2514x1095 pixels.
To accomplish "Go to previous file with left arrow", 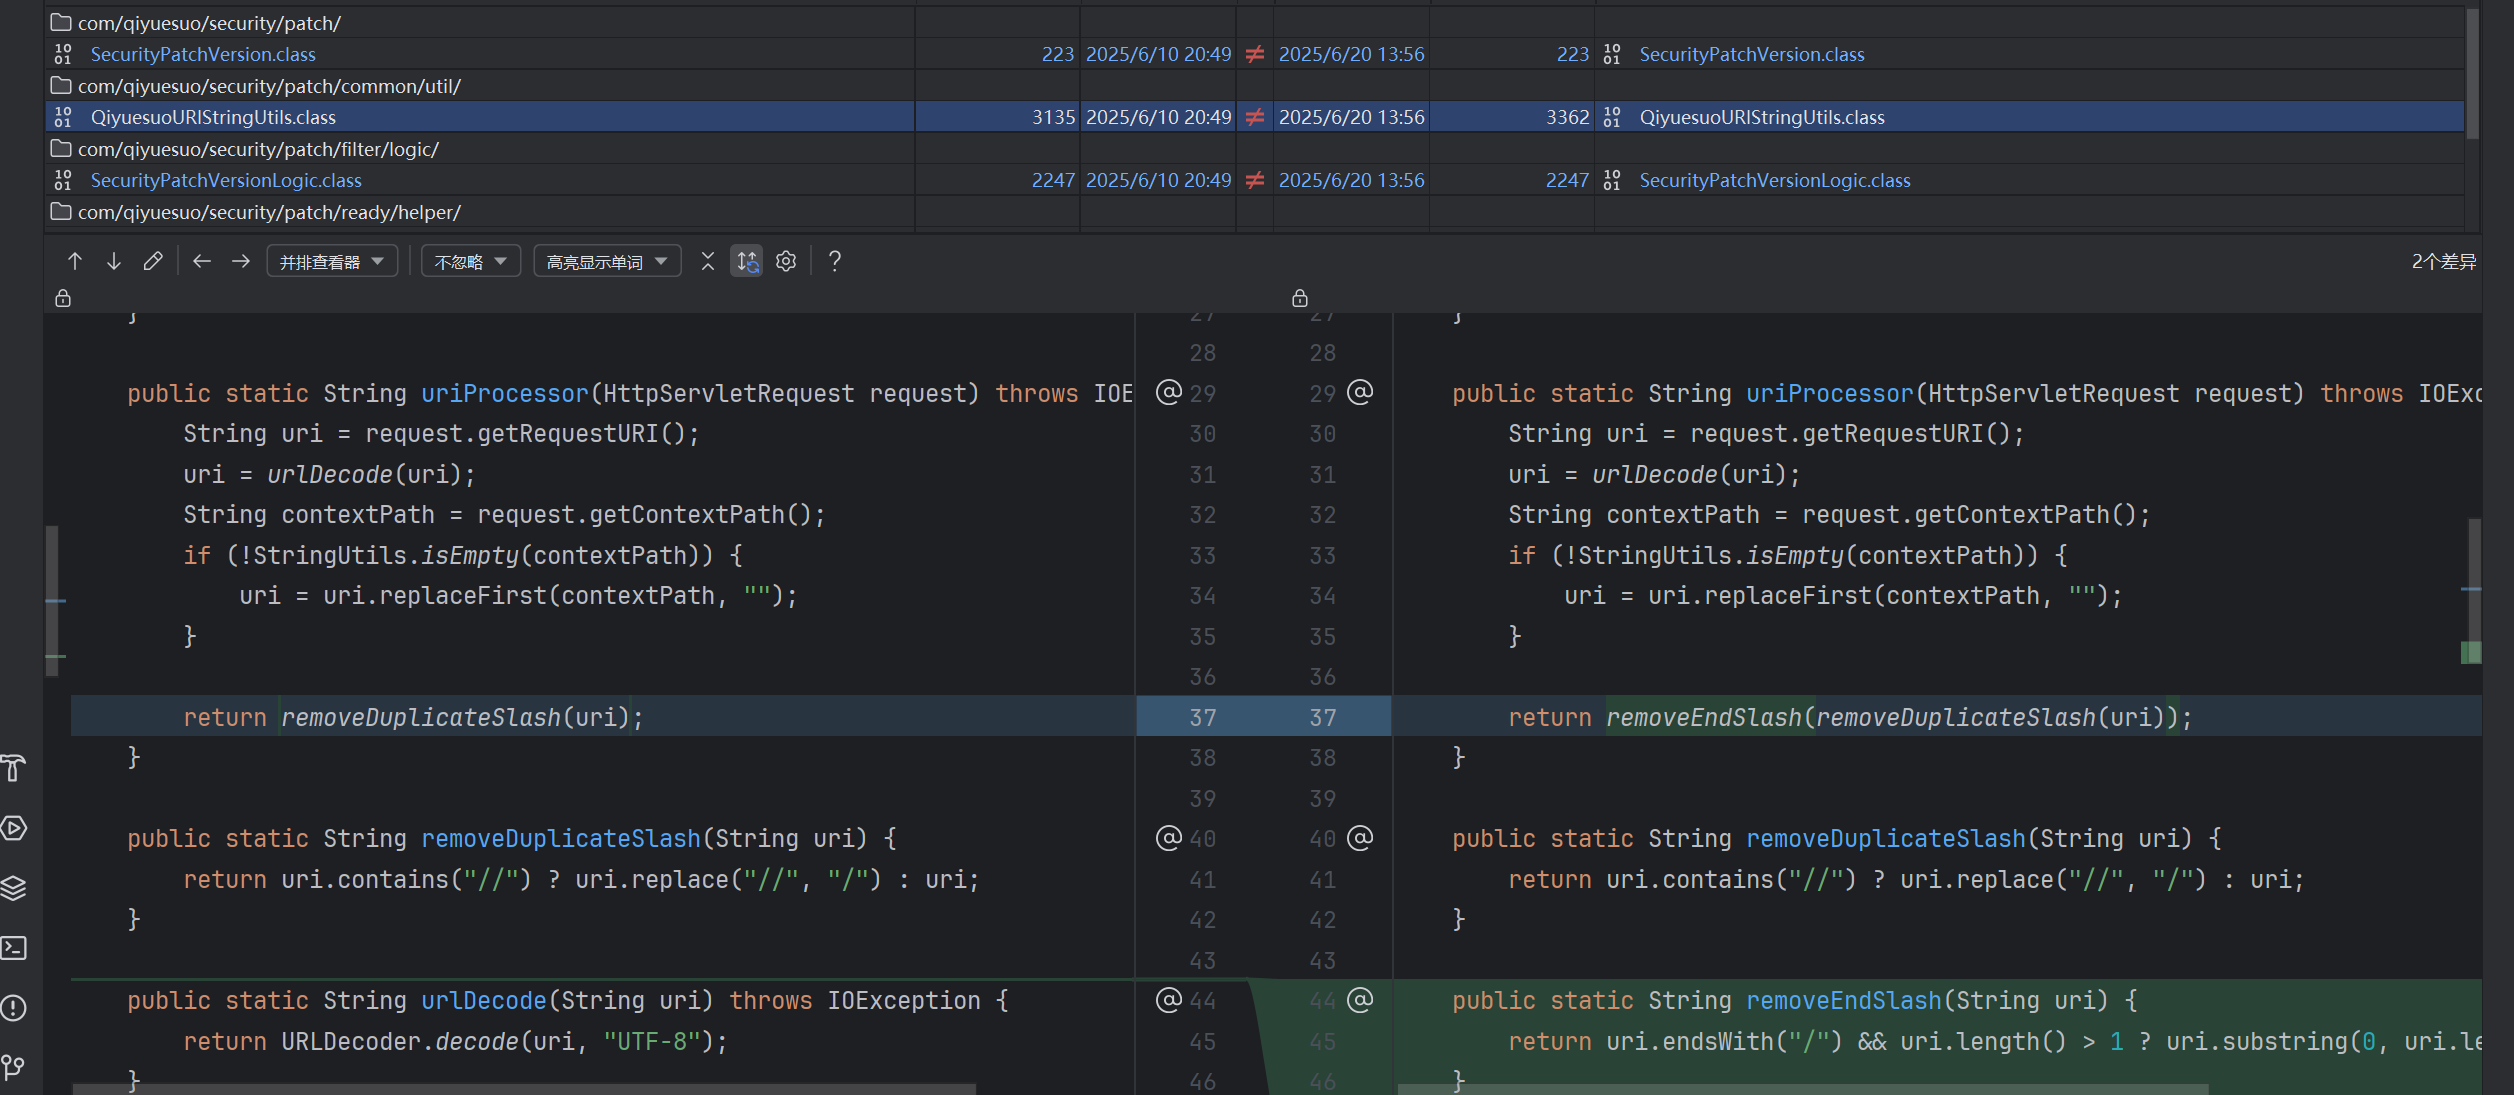I will click(x=202, y=261).
